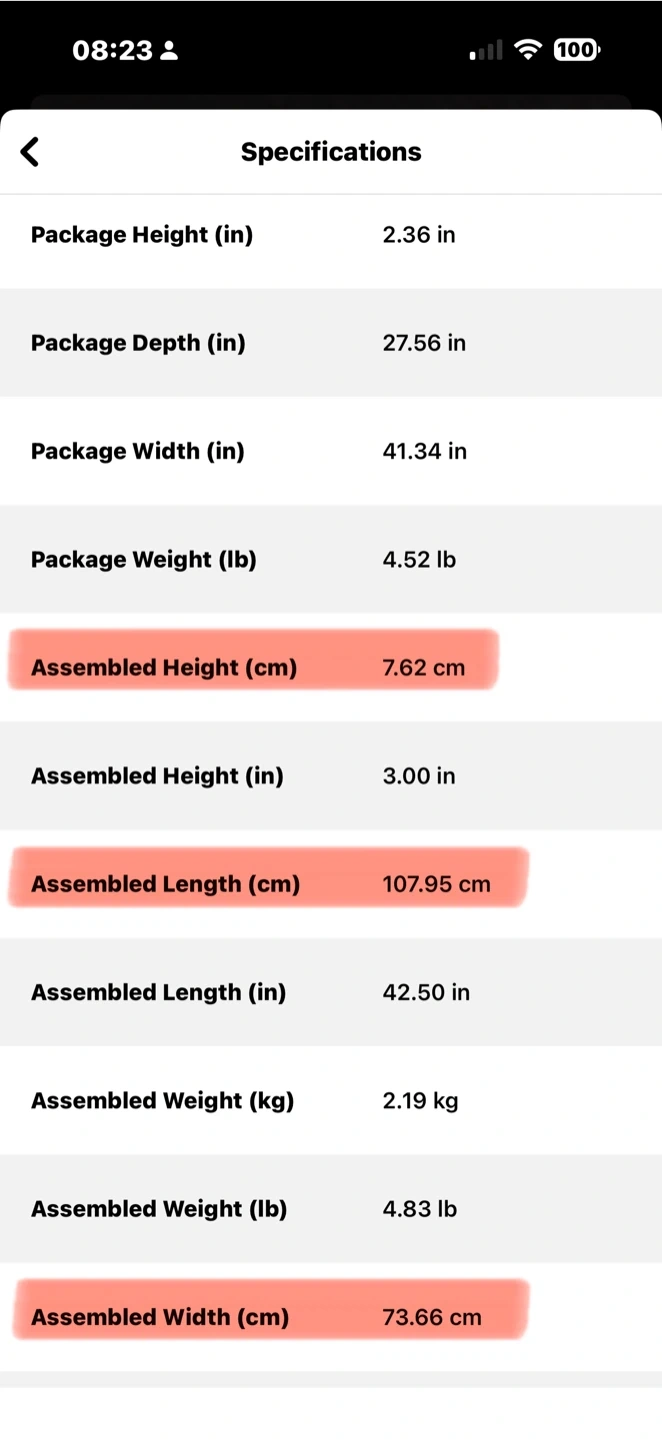Select the Assembled Height (in) row
This screenshot has width=662, height=1440.
pyautogui.click(x=331, y=775)
